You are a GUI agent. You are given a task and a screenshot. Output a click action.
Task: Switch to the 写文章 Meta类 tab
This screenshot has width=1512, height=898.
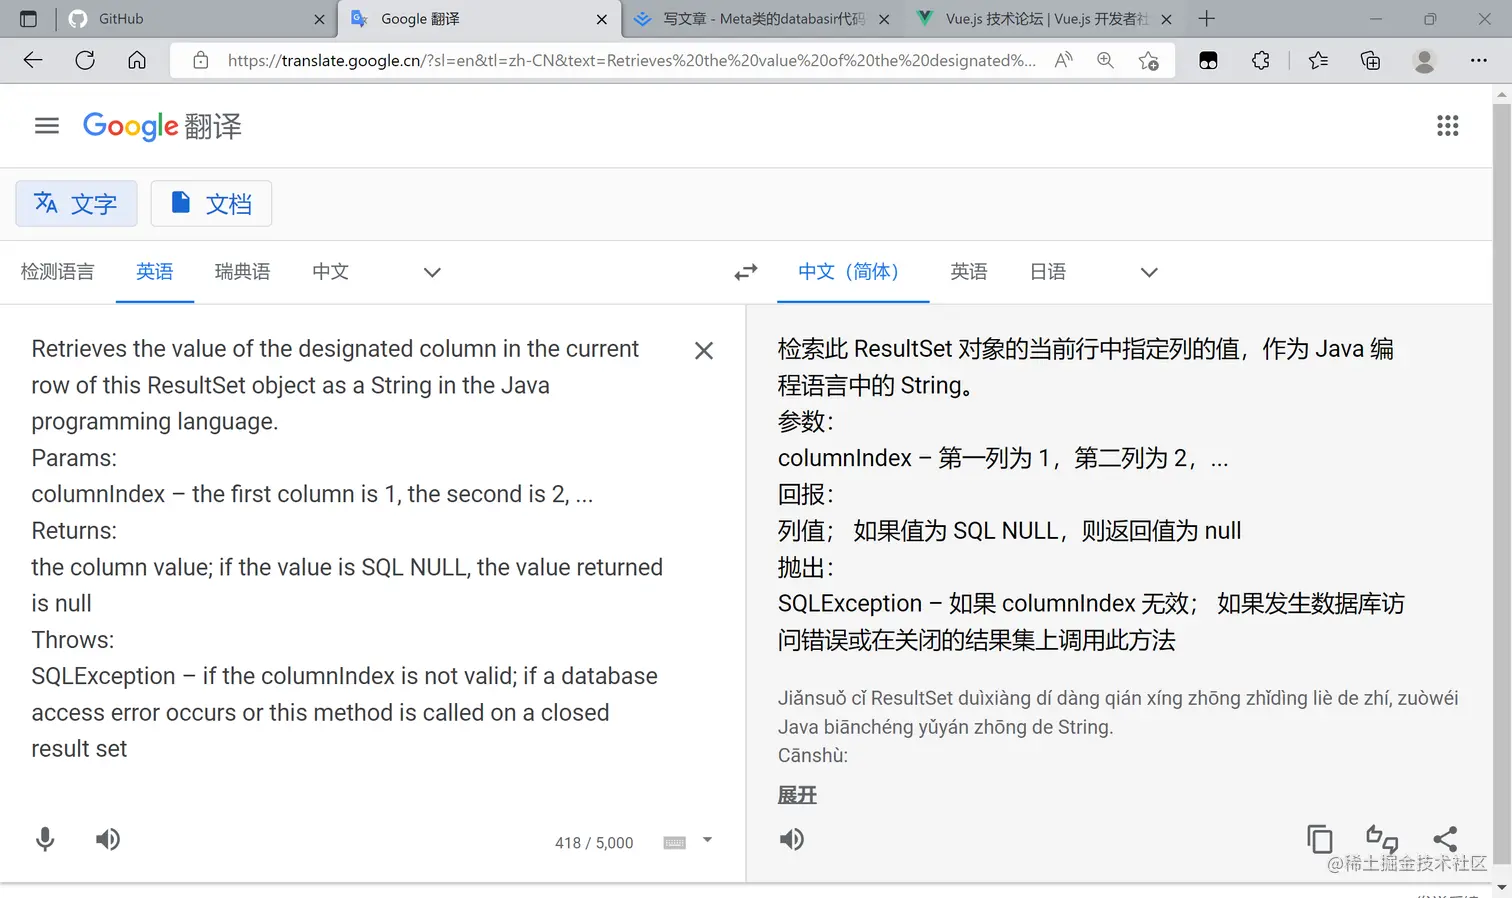tap(762, 19)
